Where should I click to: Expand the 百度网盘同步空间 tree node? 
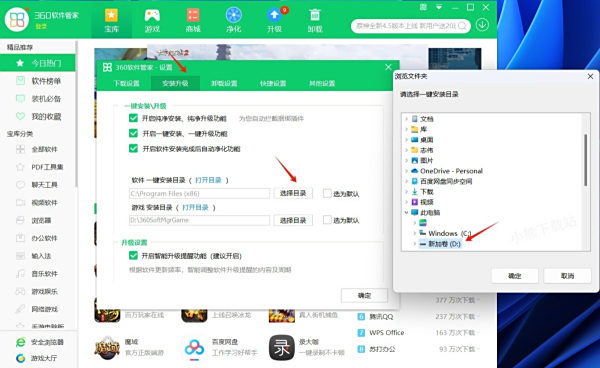tap(406, 181)
